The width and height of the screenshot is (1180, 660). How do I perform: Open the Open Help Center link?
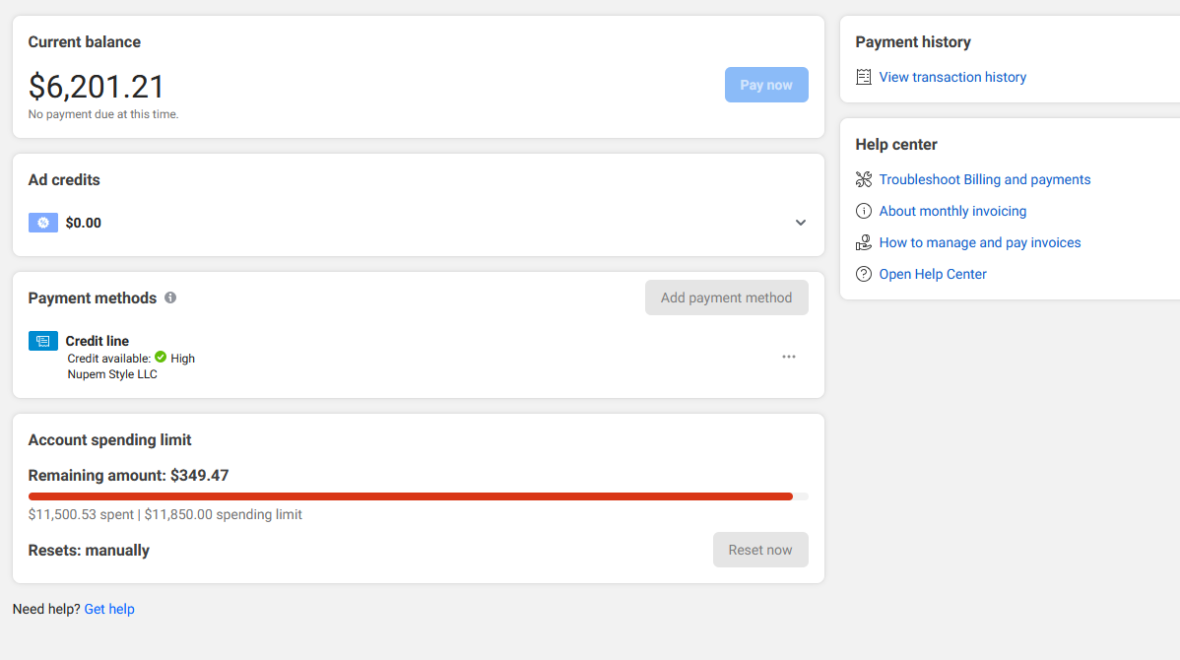[x=932, y=274]
